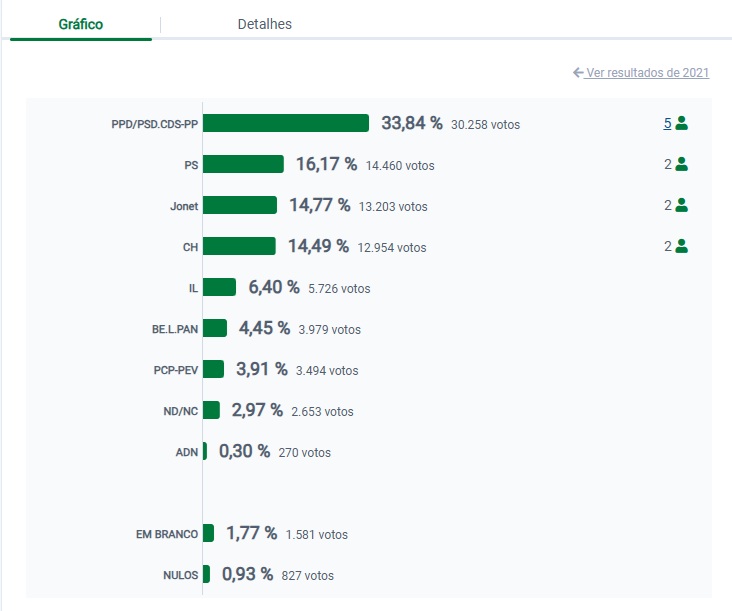Click the ADN party label
This screenshot has height=611, width=732.
pos(186,452)
